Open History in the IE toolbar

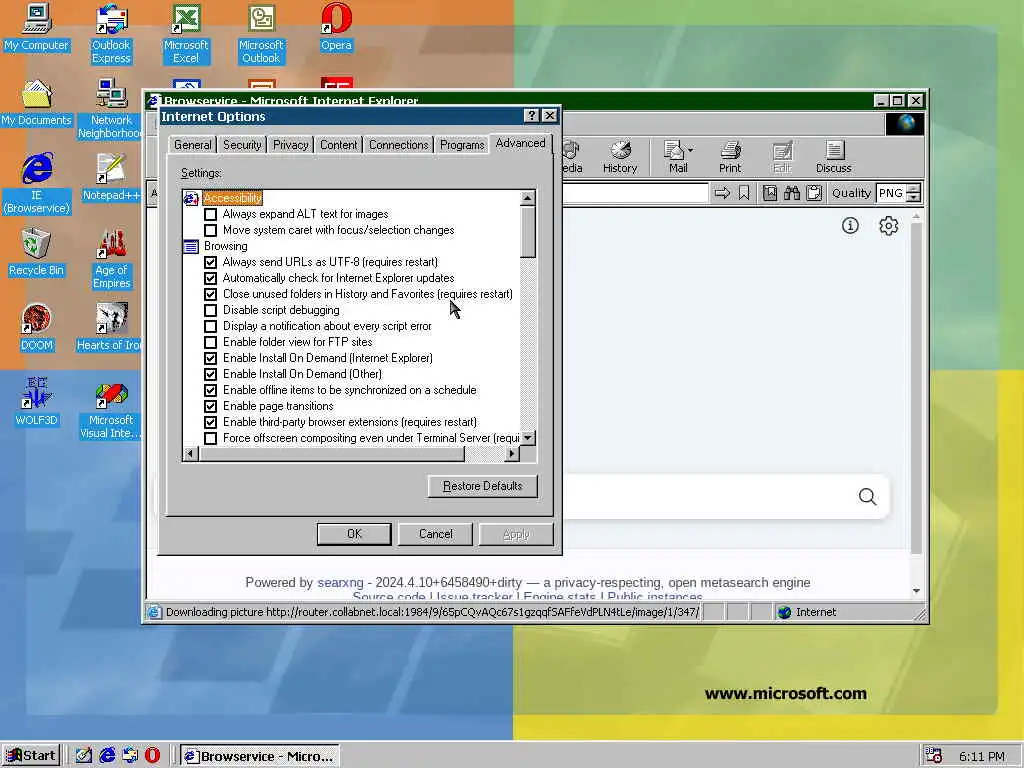(x=620, y=157)
